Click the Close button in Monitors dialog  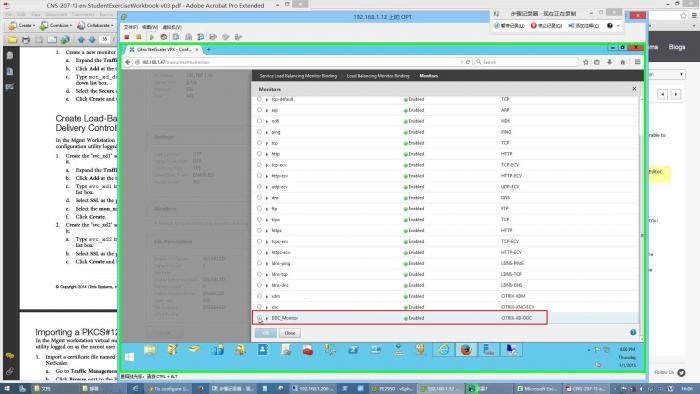pos(290,333)
